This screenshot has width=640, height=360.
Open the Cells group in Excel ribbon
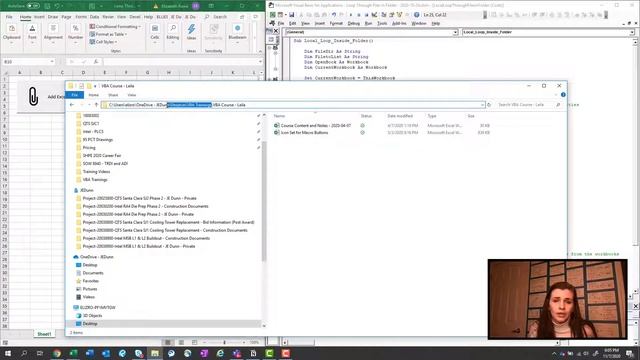pos(155,33)
